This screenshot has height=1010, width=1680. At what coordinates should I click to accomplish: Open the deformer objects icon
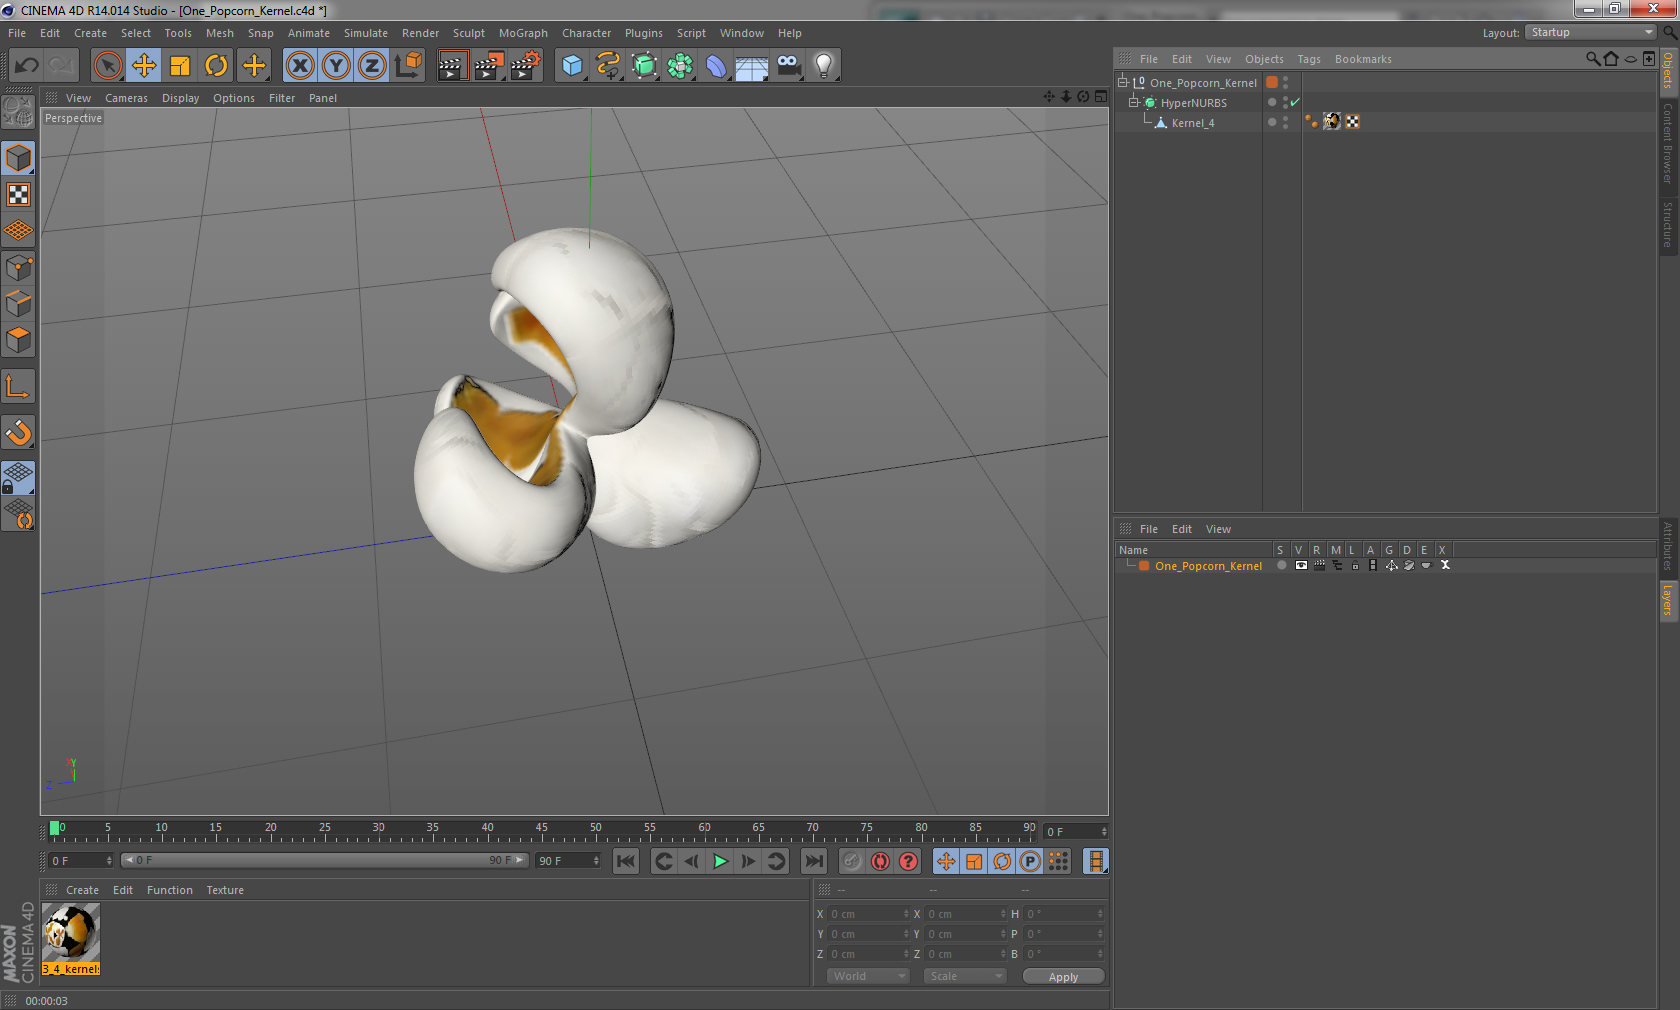(717, 66)
